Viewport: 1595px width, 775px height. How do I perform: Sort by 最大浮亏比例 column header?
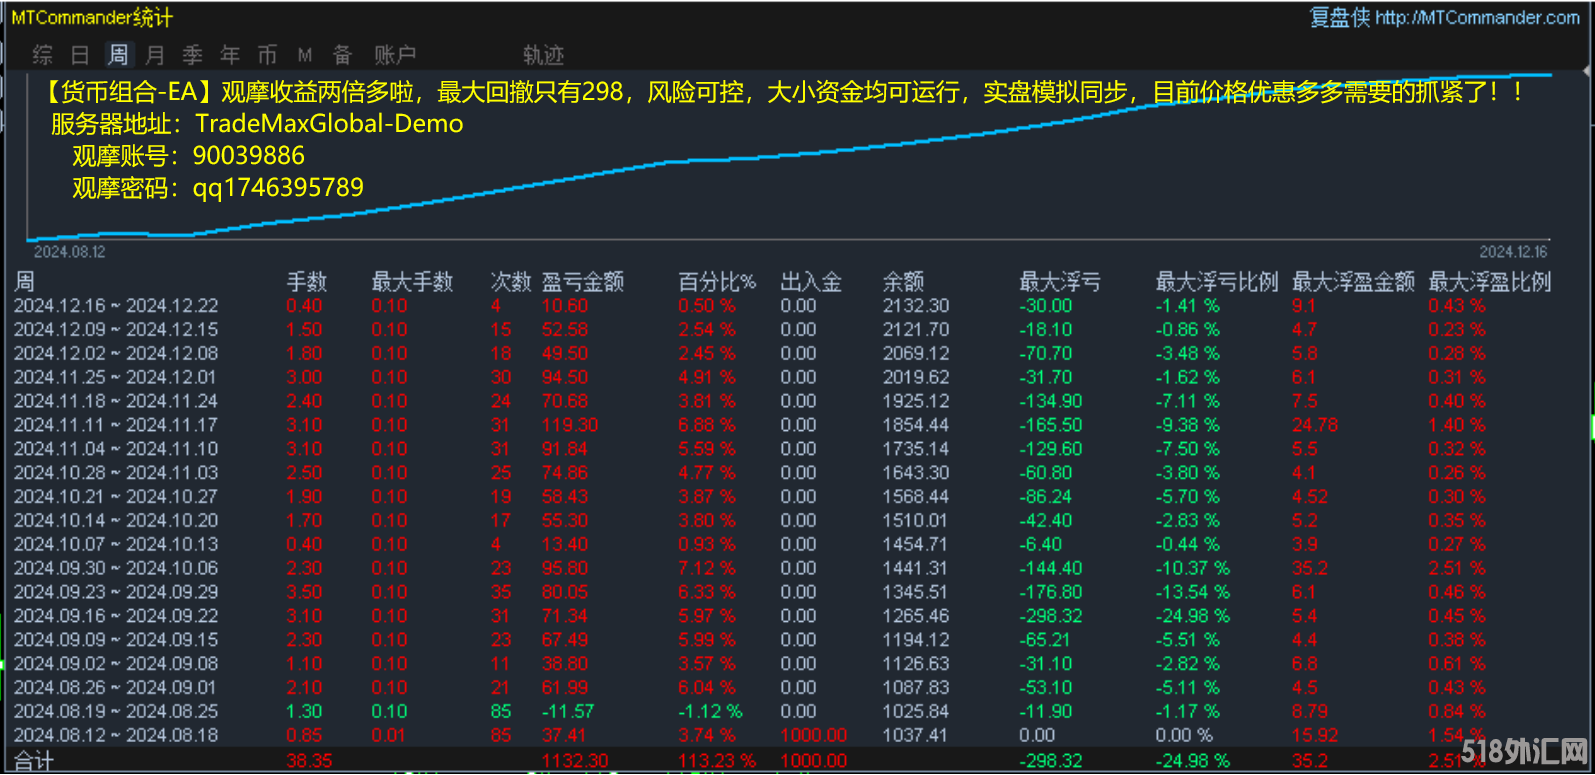[1217, 282]
